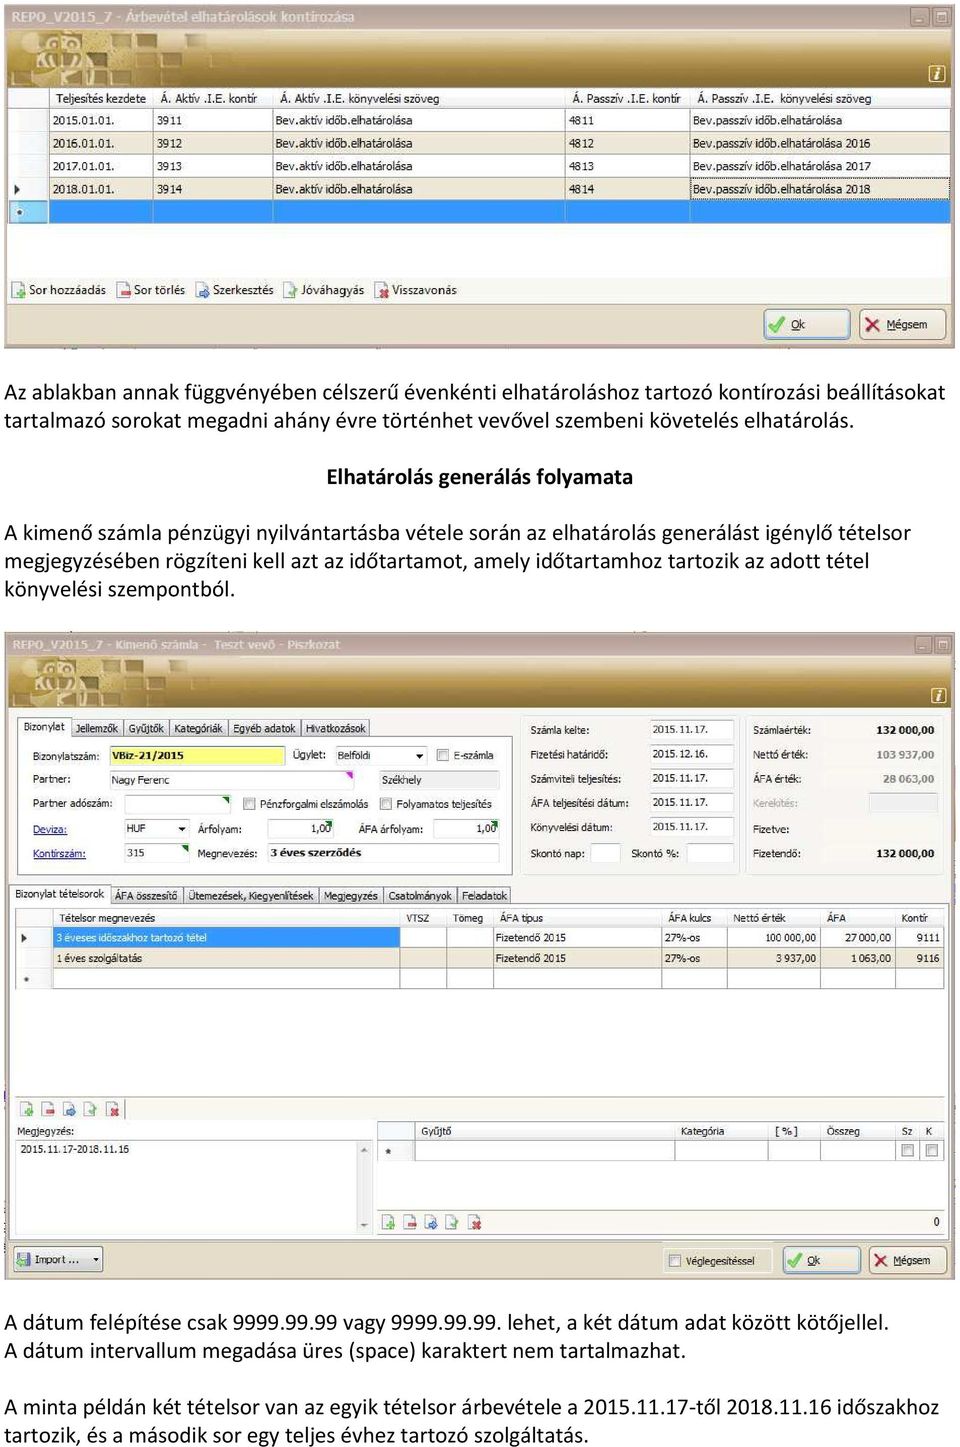
Task: Click cell Bev.passzív időb.elhatárolása 2018
Action: coord(819,189)
